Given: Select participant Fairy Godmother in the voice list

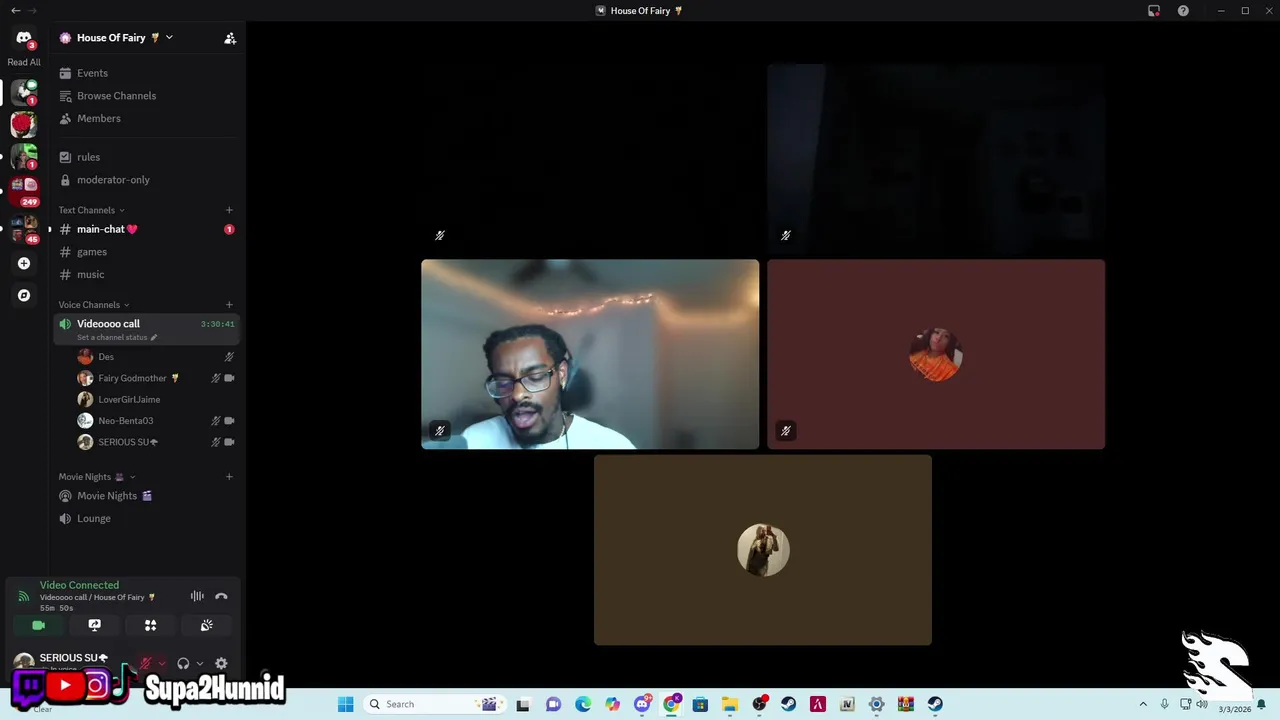Looking at the screenshot, I should pos(156,378).
